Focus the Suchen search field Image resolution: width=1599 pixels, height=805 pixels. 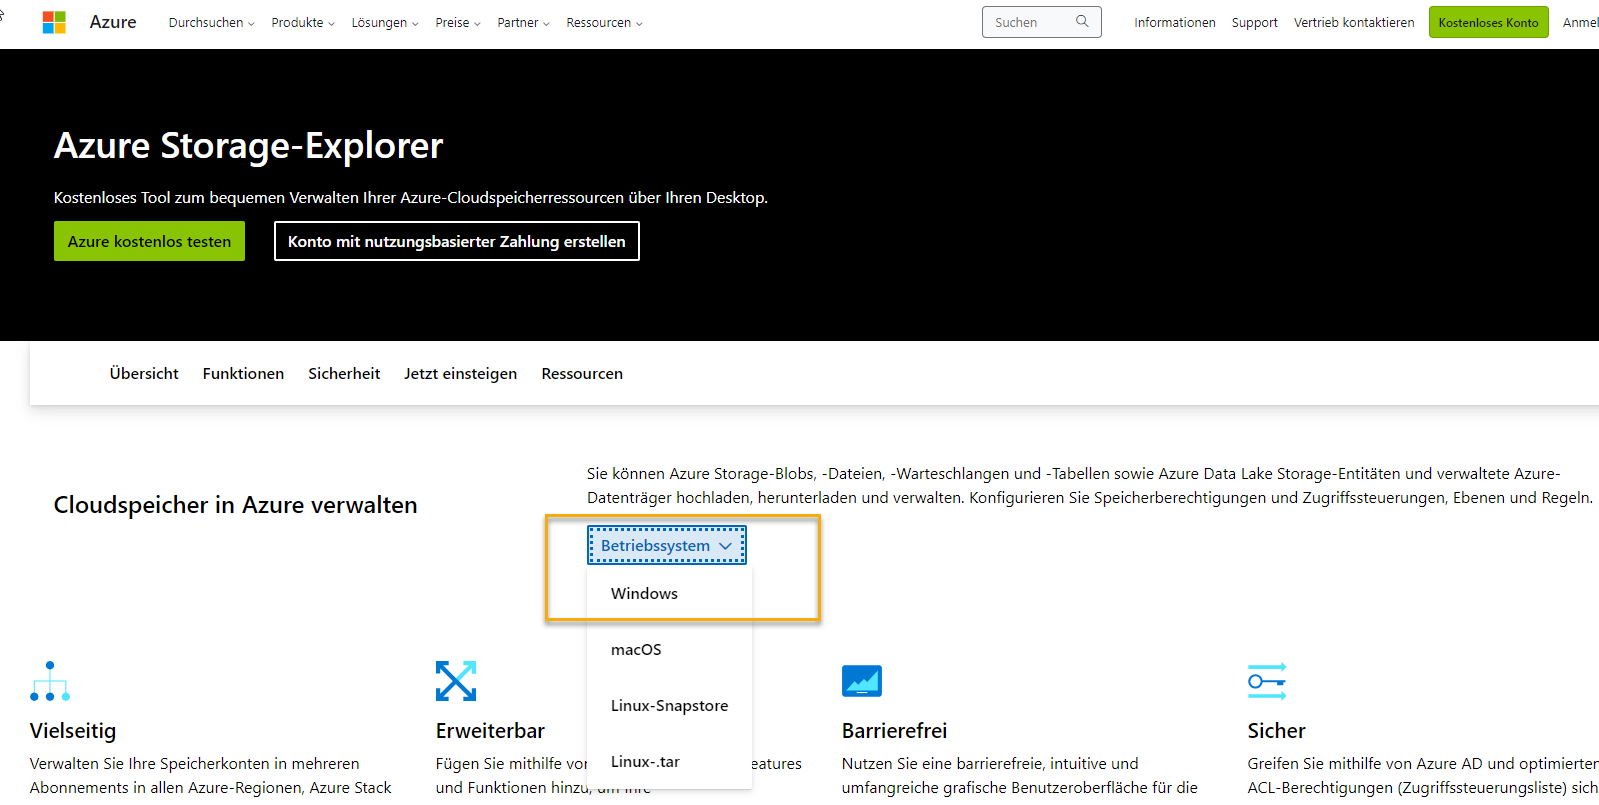1030,22
